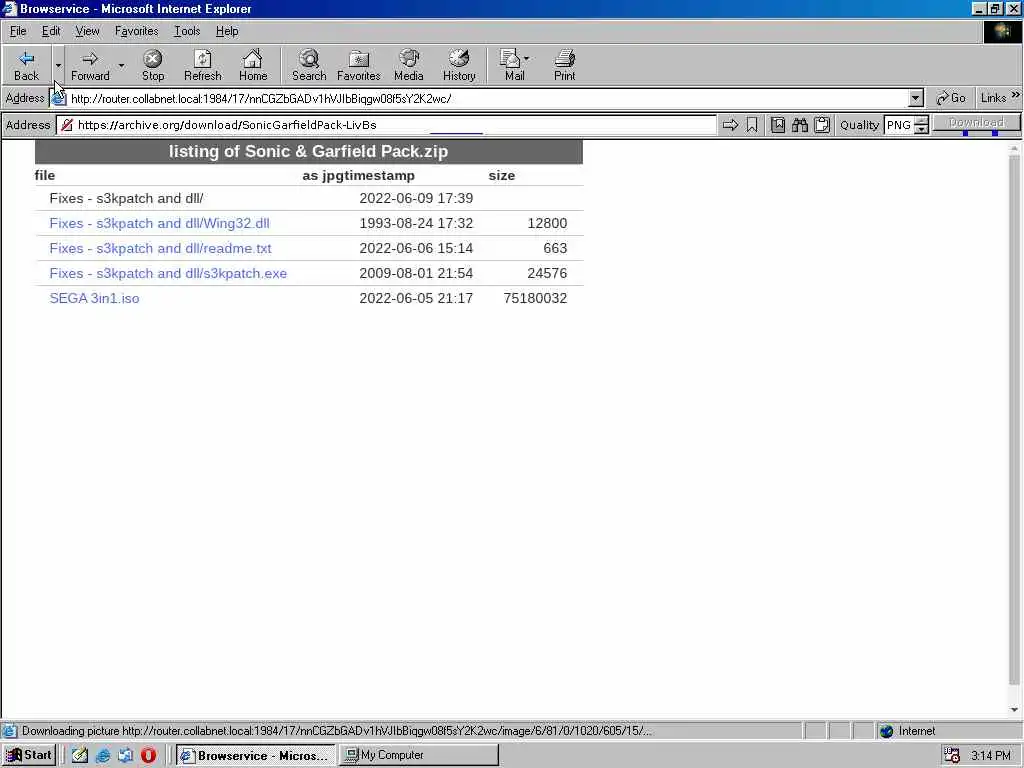Click the Download button
Screen dimensions: 1024x768
(976, 123)
